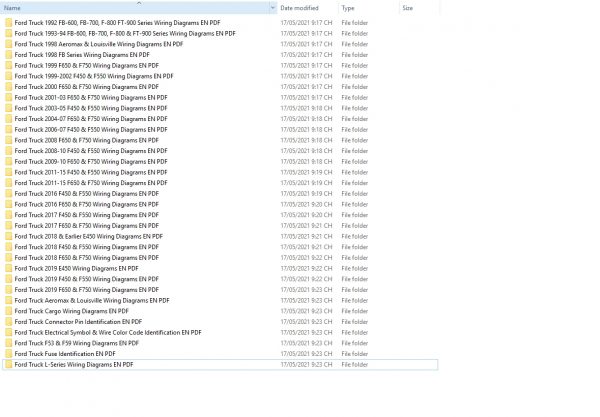Click folder icon of 2017 F650 & F750

coord(9,226)
